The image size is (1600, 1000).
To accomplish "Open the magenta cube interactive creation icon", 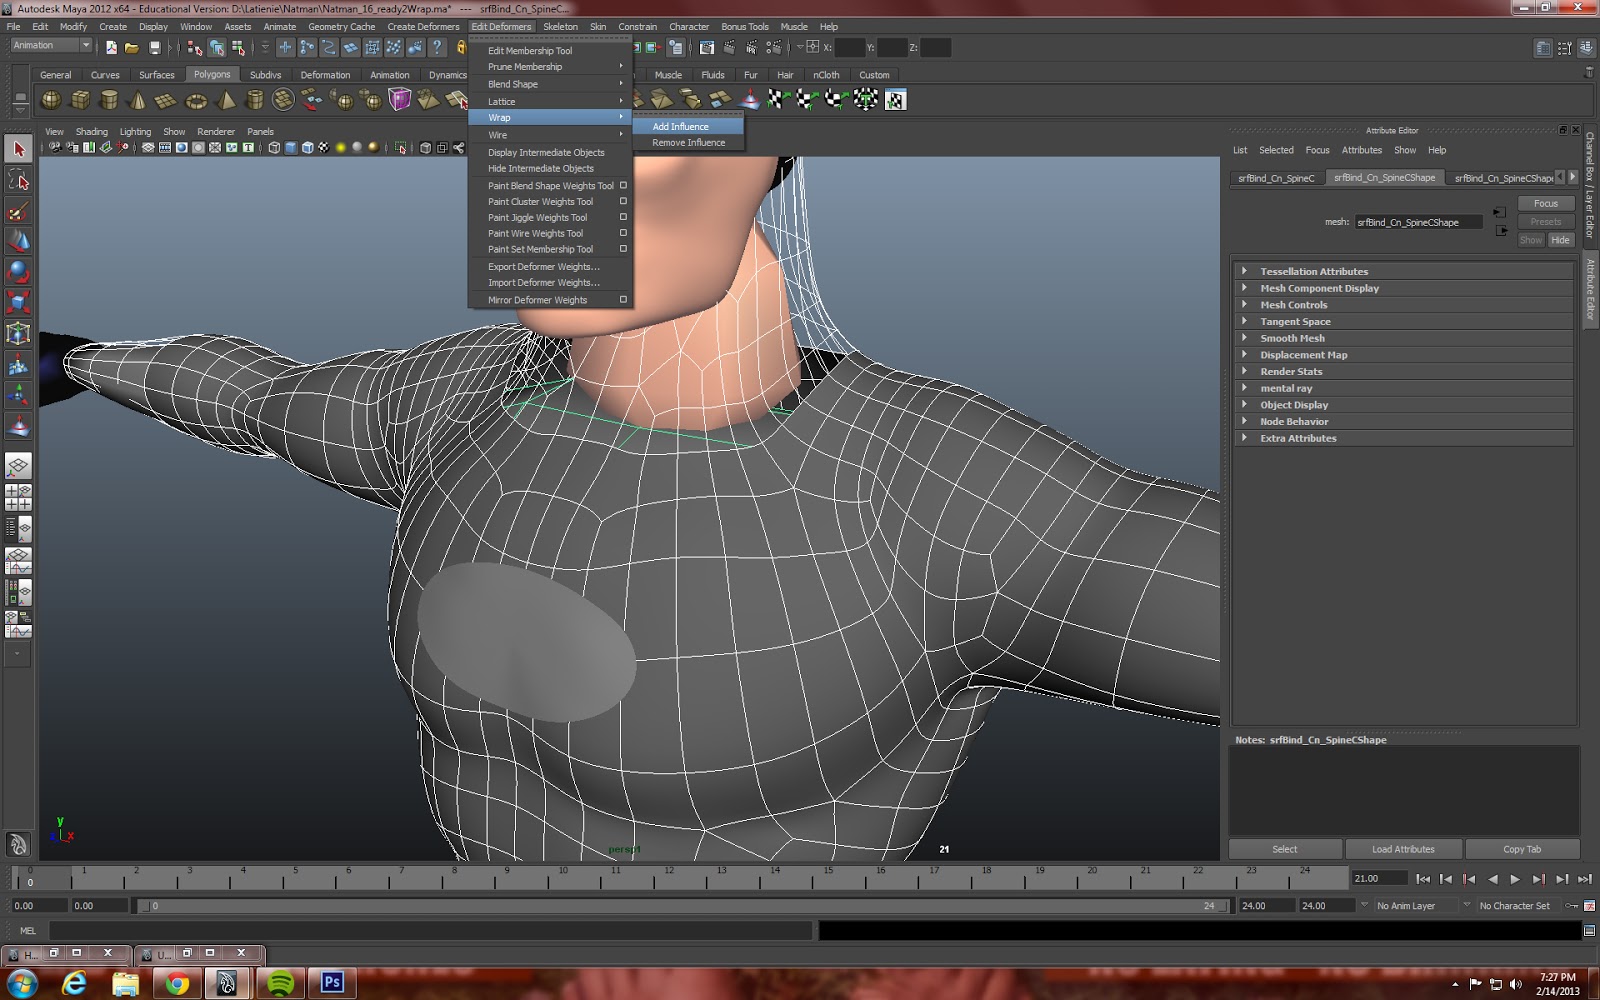I will coord(400,99).
